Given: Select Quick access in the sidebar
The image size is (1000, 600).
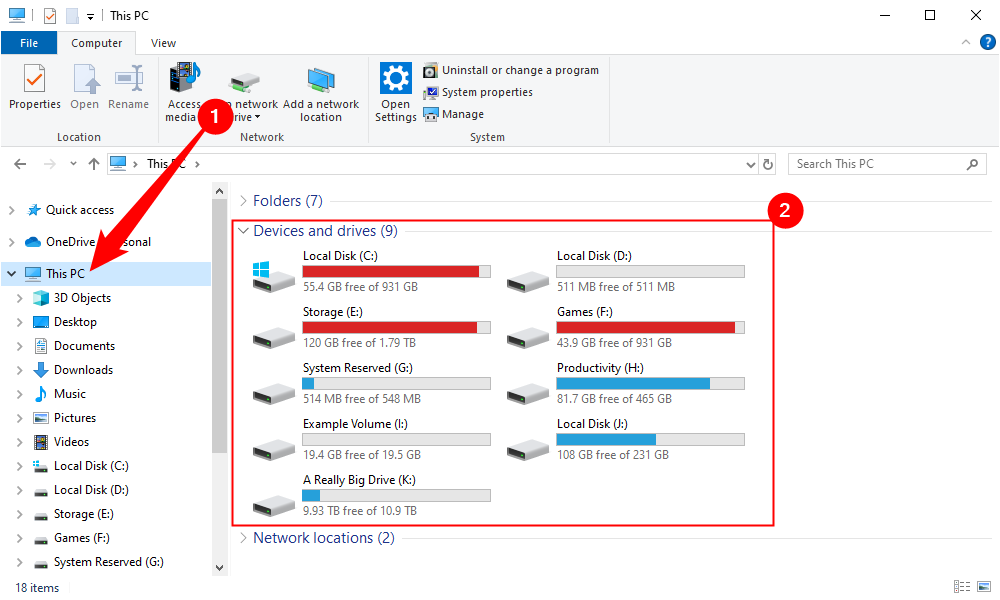Looking at the screenshot, I should [80, 210].
